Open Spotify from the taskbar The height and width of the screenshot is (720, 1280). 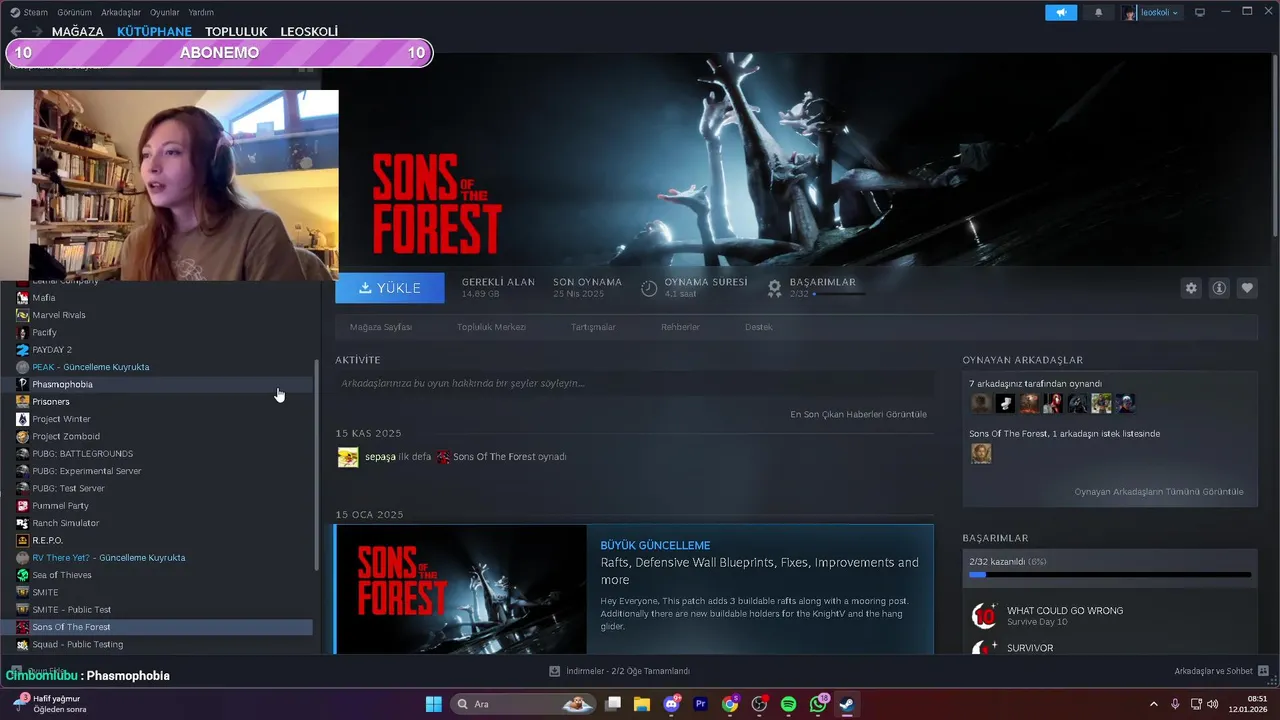pos(788,704)
